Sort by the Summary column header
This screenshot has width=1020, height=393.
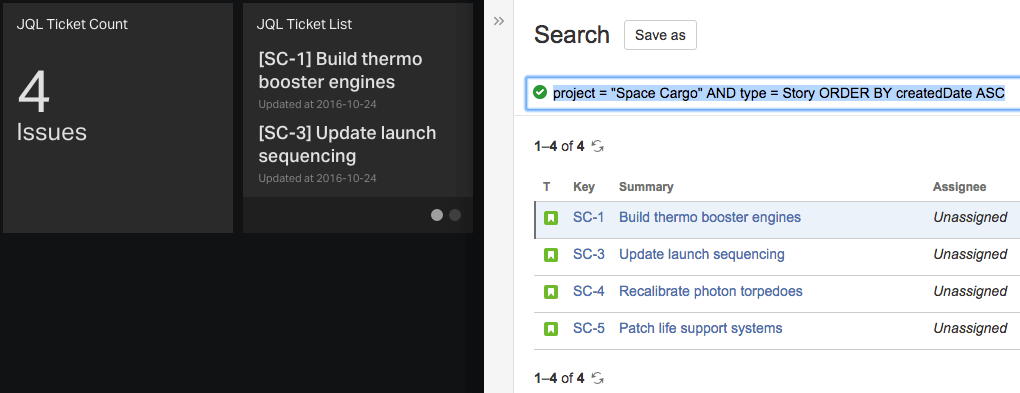coord(646,187)
